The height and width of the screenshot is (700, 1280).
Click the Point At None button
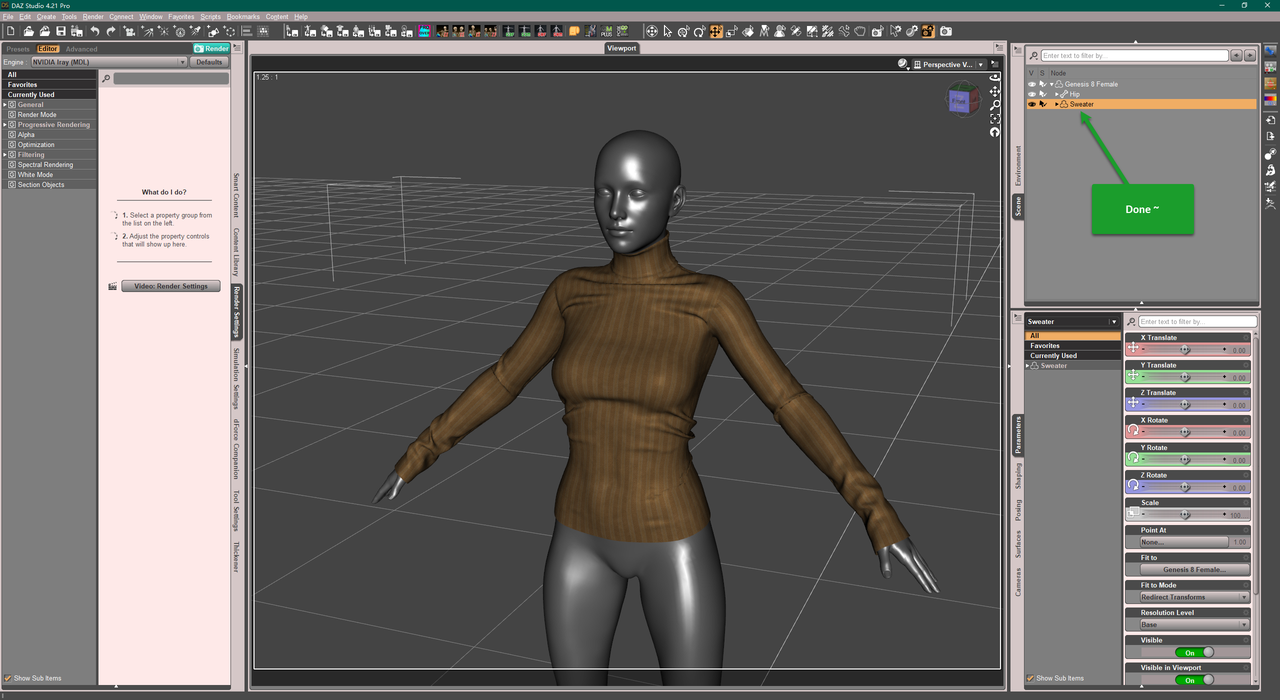[x=1184, y=542]
